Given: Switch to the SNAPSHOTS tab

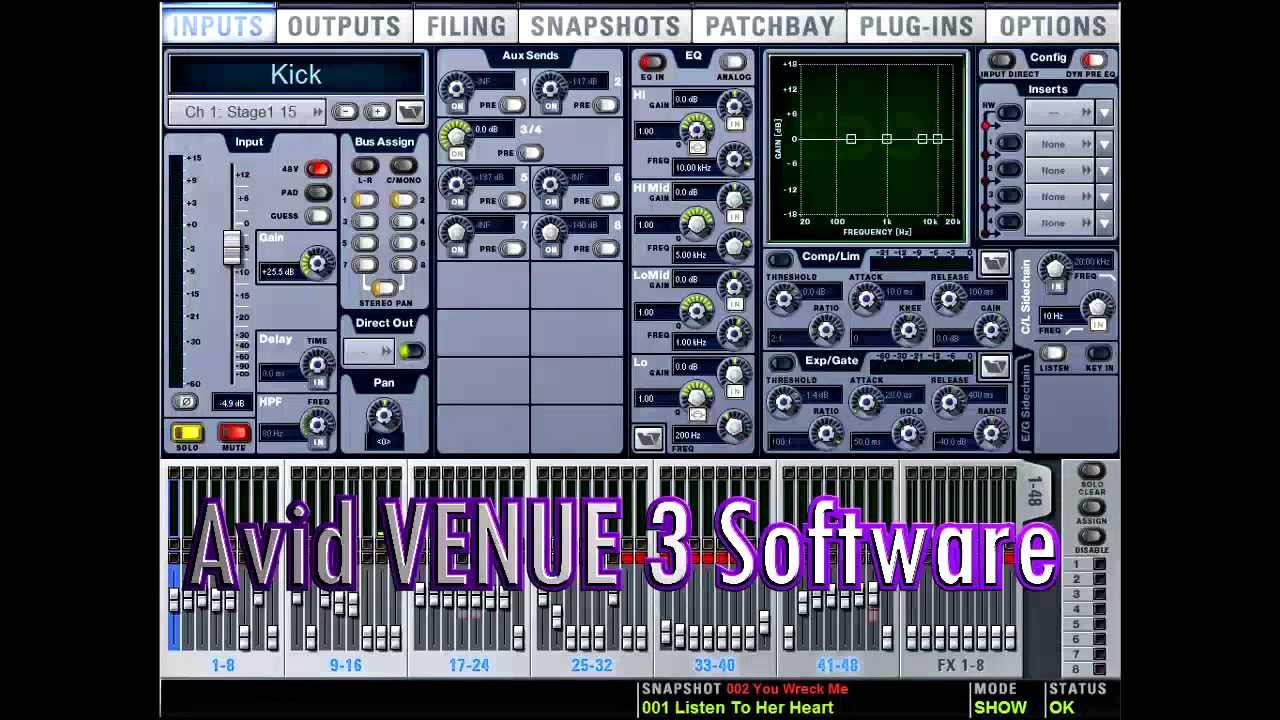Looking at the screenshot, I should (605, 26).
